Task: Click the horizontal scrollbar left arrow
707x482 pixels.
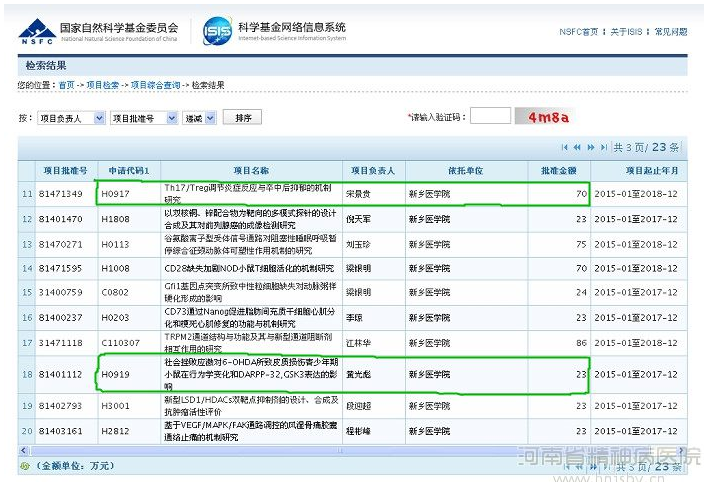Action: (23, 450)
